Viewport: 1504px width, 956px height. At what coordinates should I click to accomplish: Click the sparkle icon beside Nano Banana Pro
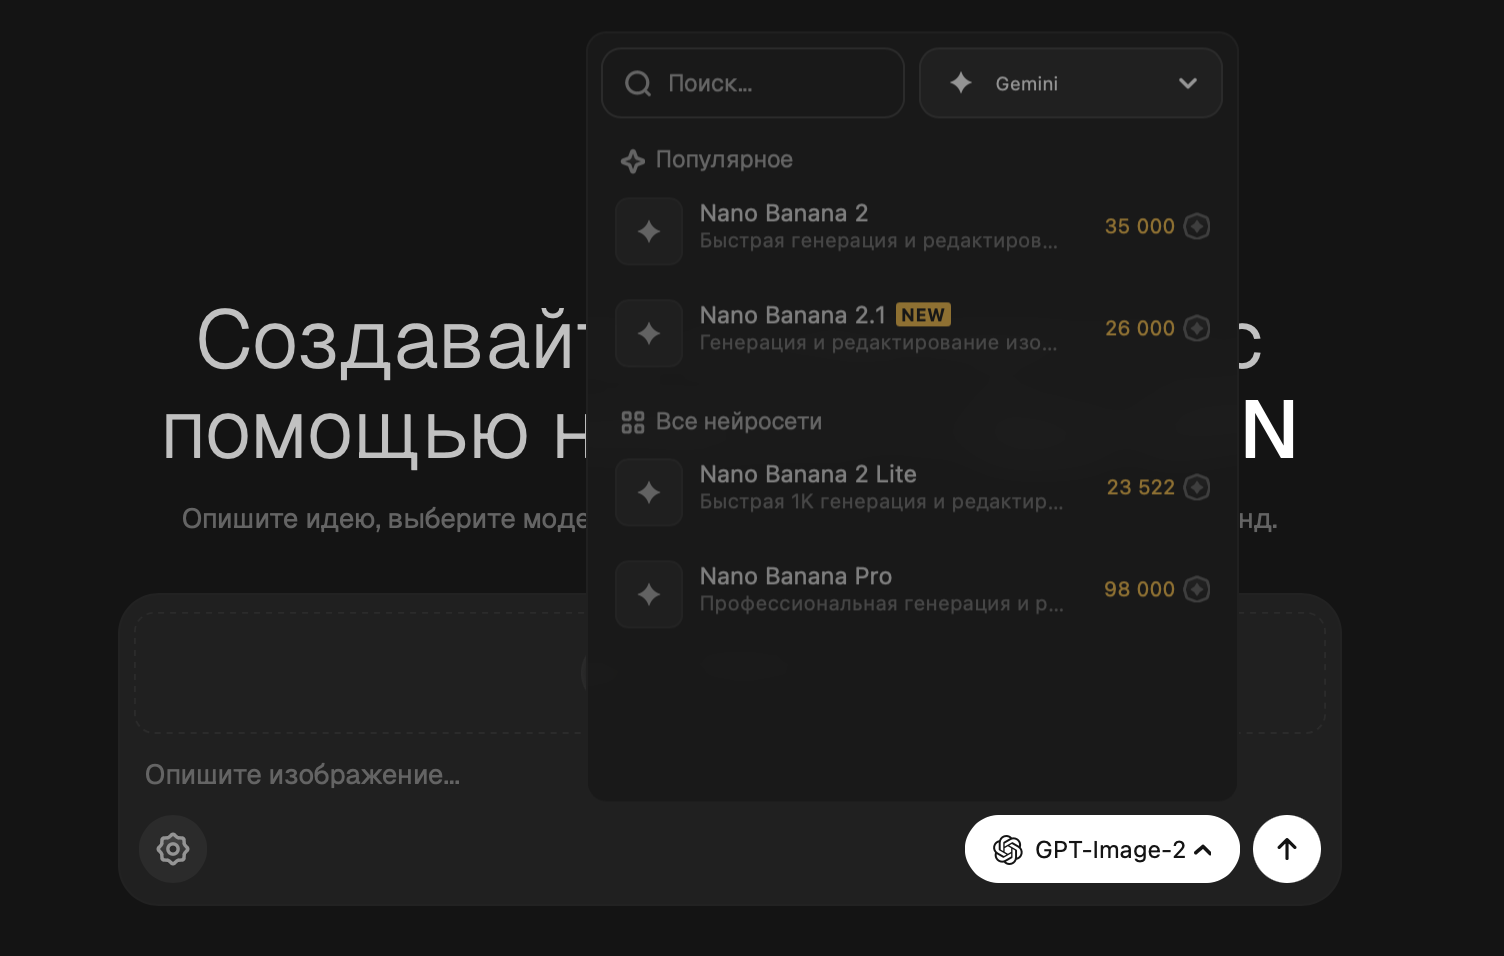coord(649,594)
